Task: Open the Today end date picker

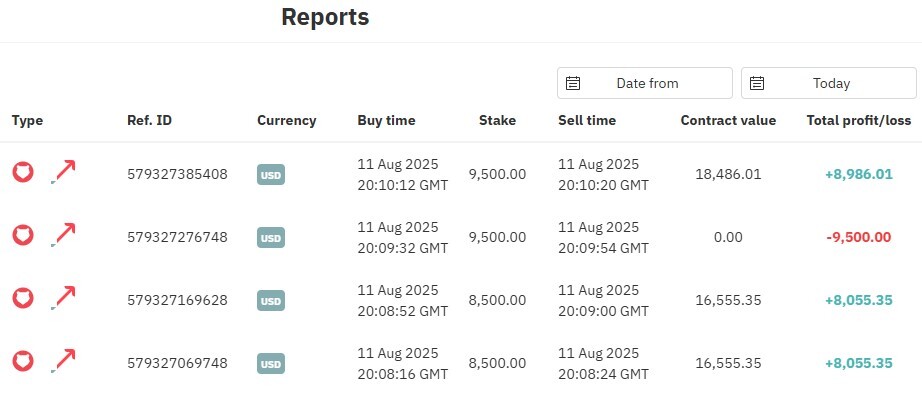Action: coord(829,83)
